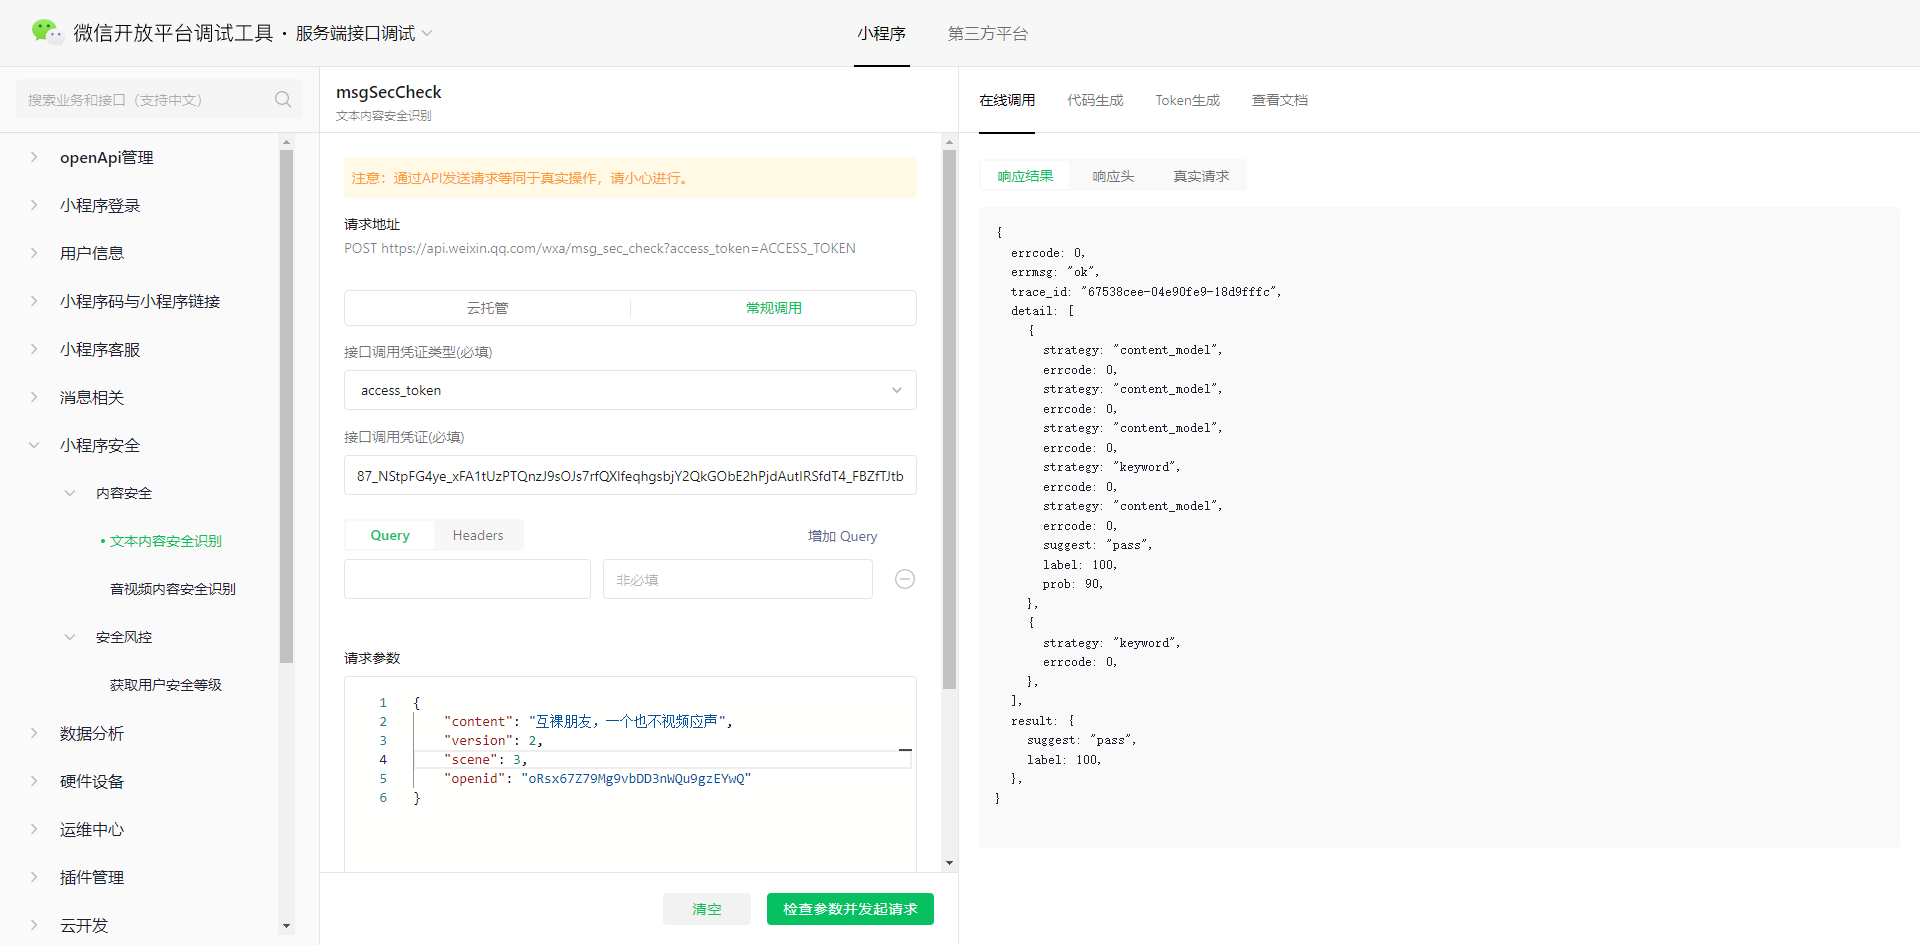The image size is (1920, 945).
Task: Open the 音视频内容安全识别 API item
Action: click(x=173, y=589)
